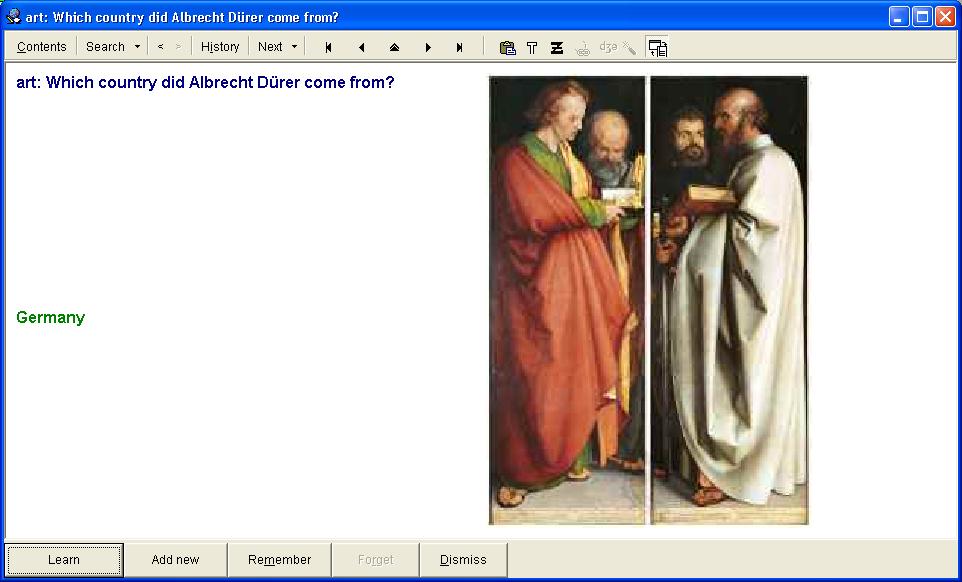
Task: Click the Add new button
Action: pos(175,560)
